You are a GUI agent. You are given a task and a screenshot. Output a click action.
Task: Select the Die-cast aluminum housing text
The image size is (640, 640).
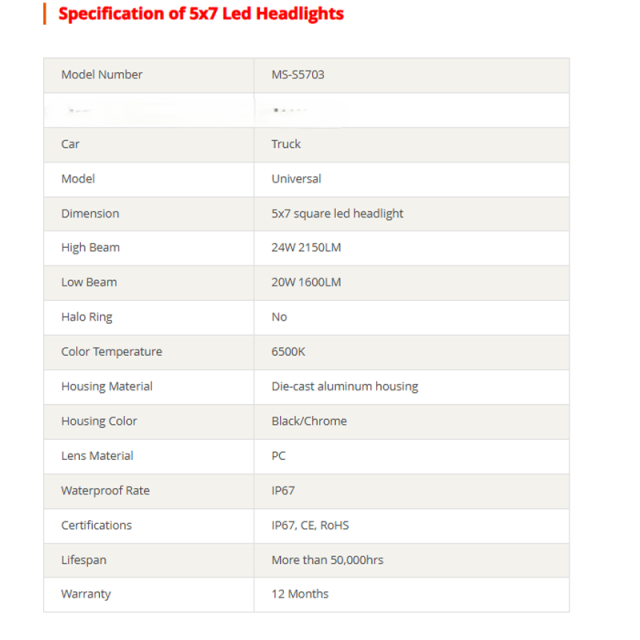pos(345,386)
